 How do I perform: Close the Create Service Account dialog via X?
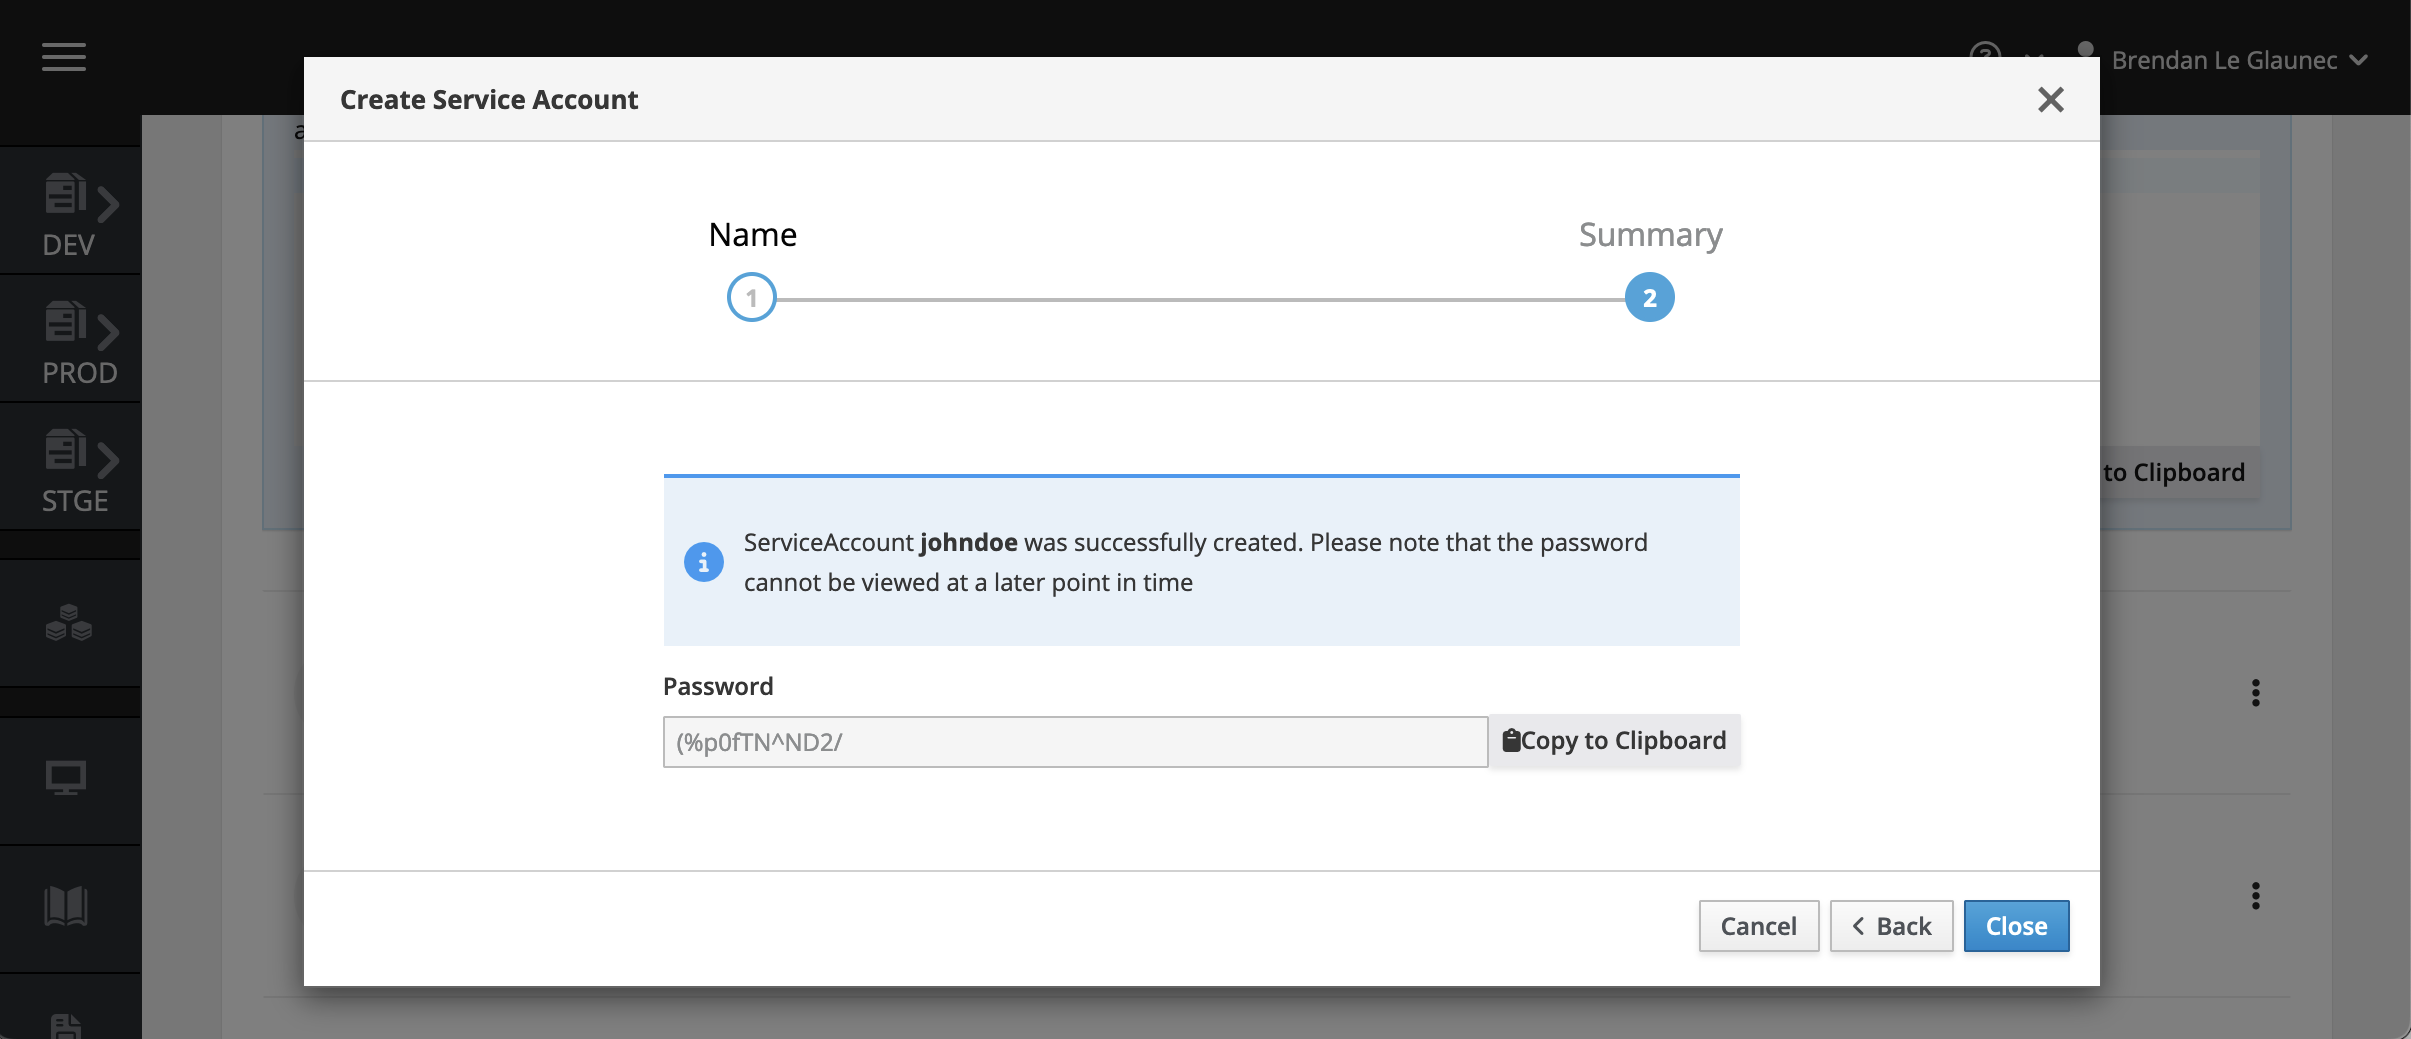pos(2050,99)
